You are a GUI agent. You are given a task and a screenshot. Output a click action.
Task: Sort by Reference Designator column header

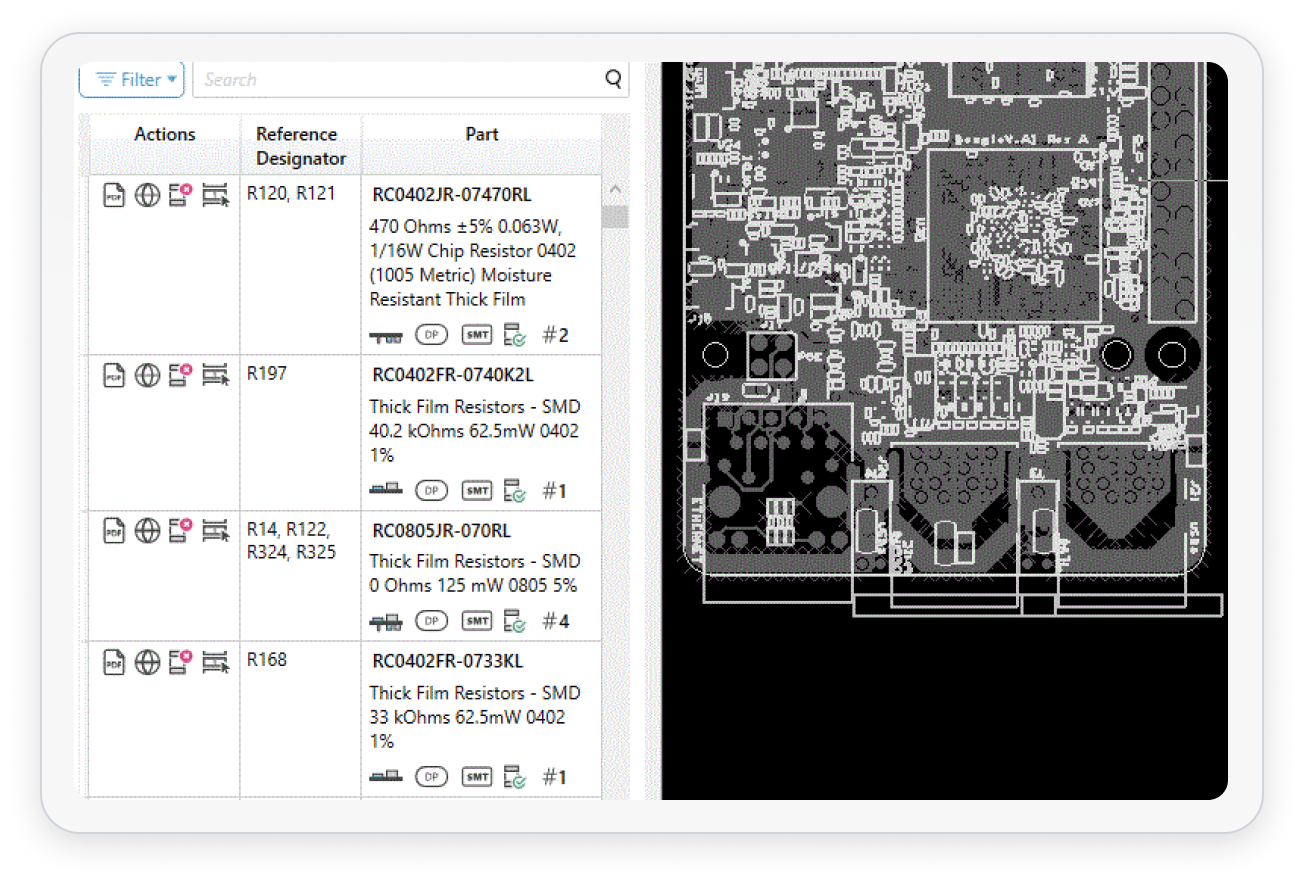(301, 146)
